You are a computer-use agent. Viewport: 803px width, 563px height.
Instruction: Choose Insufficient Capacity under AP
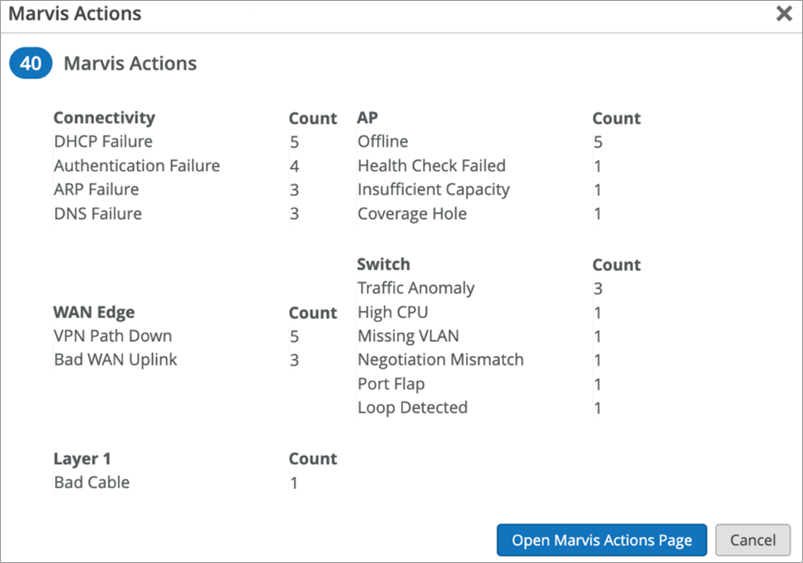[433, 190]
